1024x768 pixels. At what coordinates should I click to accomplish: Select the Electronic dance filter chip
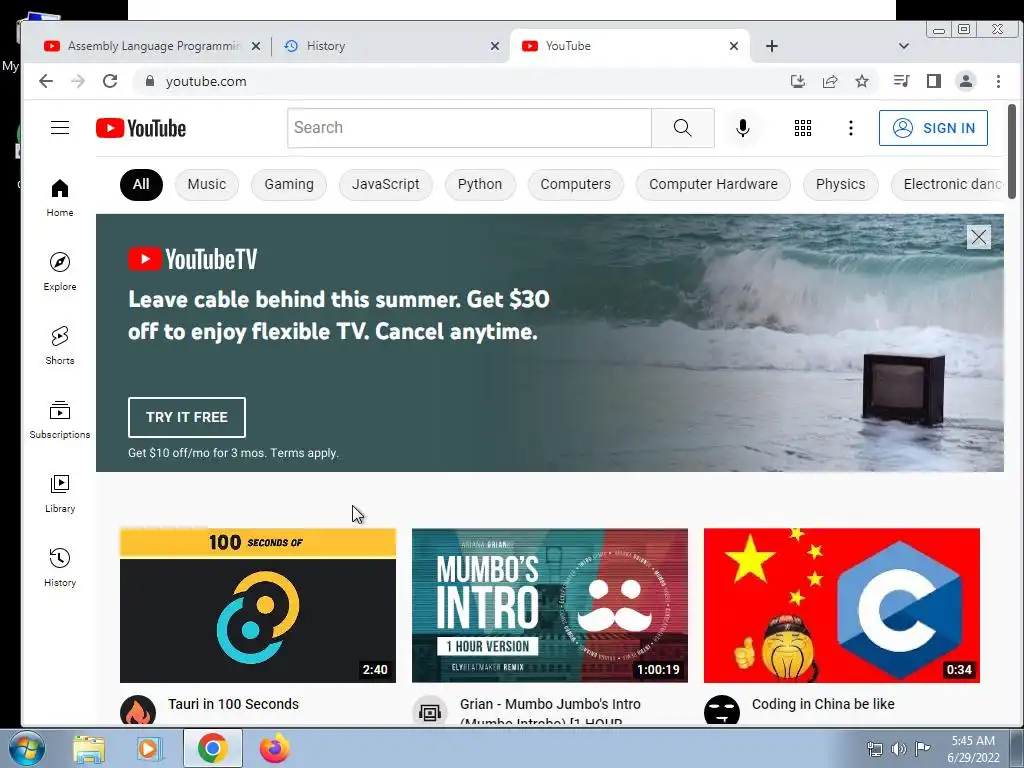click(948, 185)
